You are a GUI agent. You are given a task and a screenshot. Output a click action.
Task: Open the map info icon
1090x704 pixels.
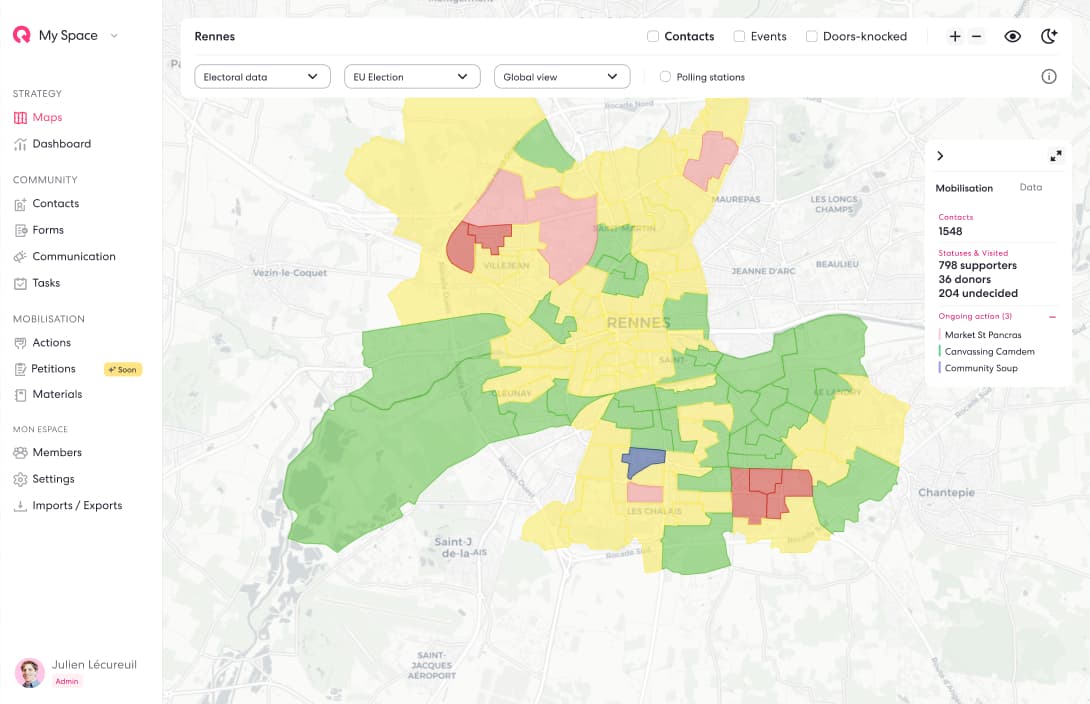(1049, 77)
